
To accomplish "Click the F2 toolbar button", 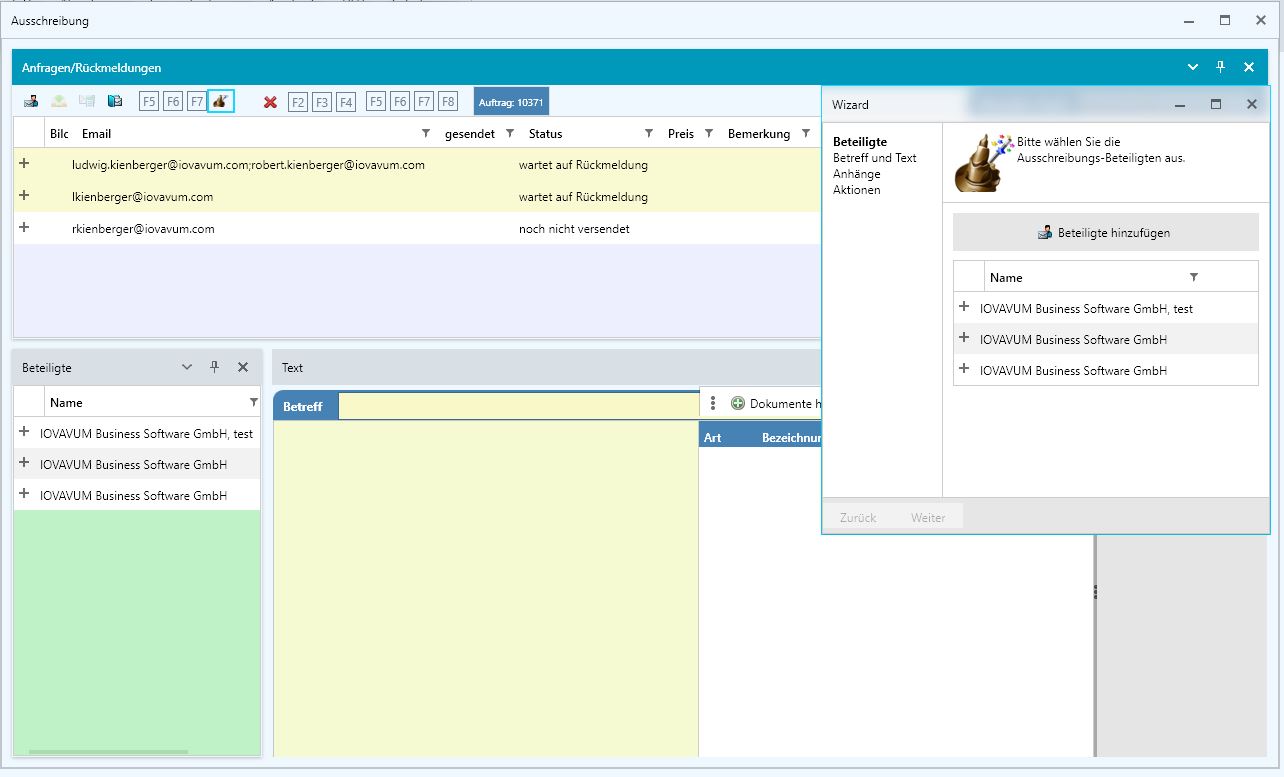I will [298, 102].
